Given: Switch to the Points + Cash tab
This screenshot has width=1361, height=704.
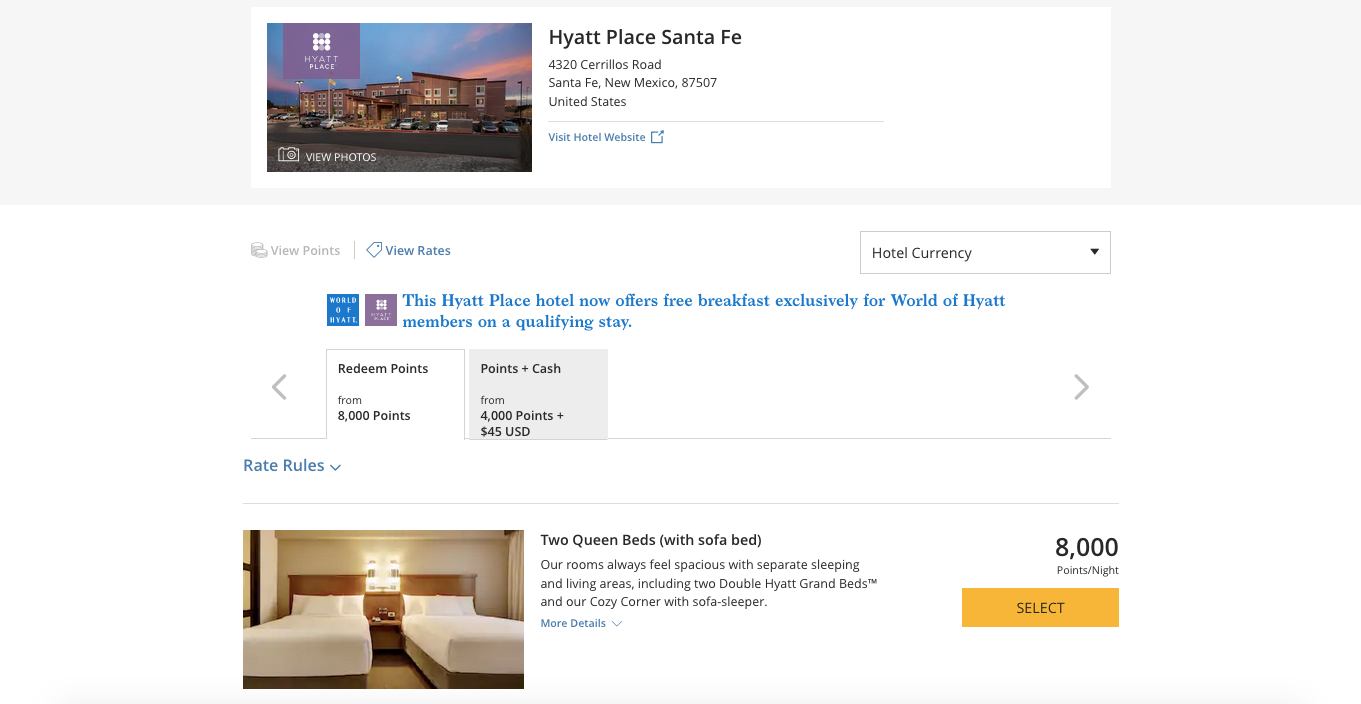Looking at the screenshot, I should [x=538, y=395].
